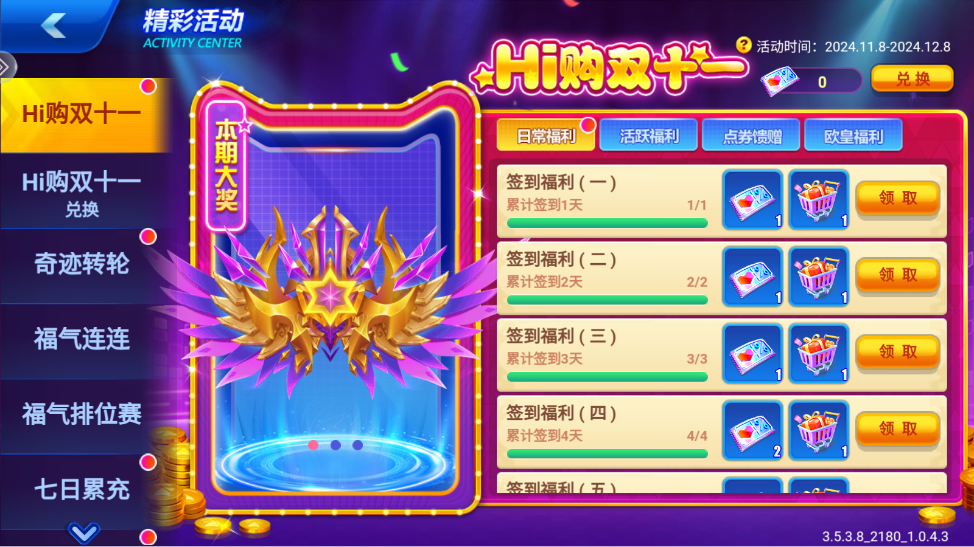This screenshot has height=547, width=974.
Task: Click the 签到福利(四) green progress bar
Action: click(x=607, y=454)
